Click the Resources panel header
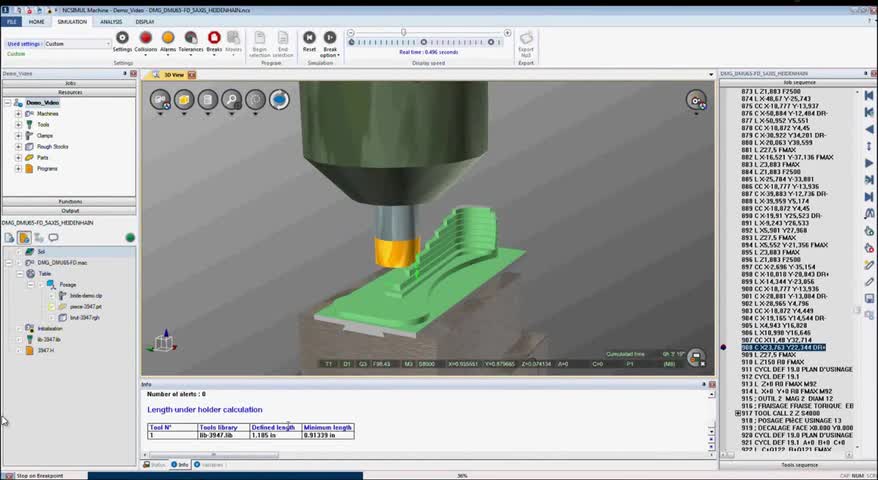Screen dimensions: 878x480 [x=69, y=92]
